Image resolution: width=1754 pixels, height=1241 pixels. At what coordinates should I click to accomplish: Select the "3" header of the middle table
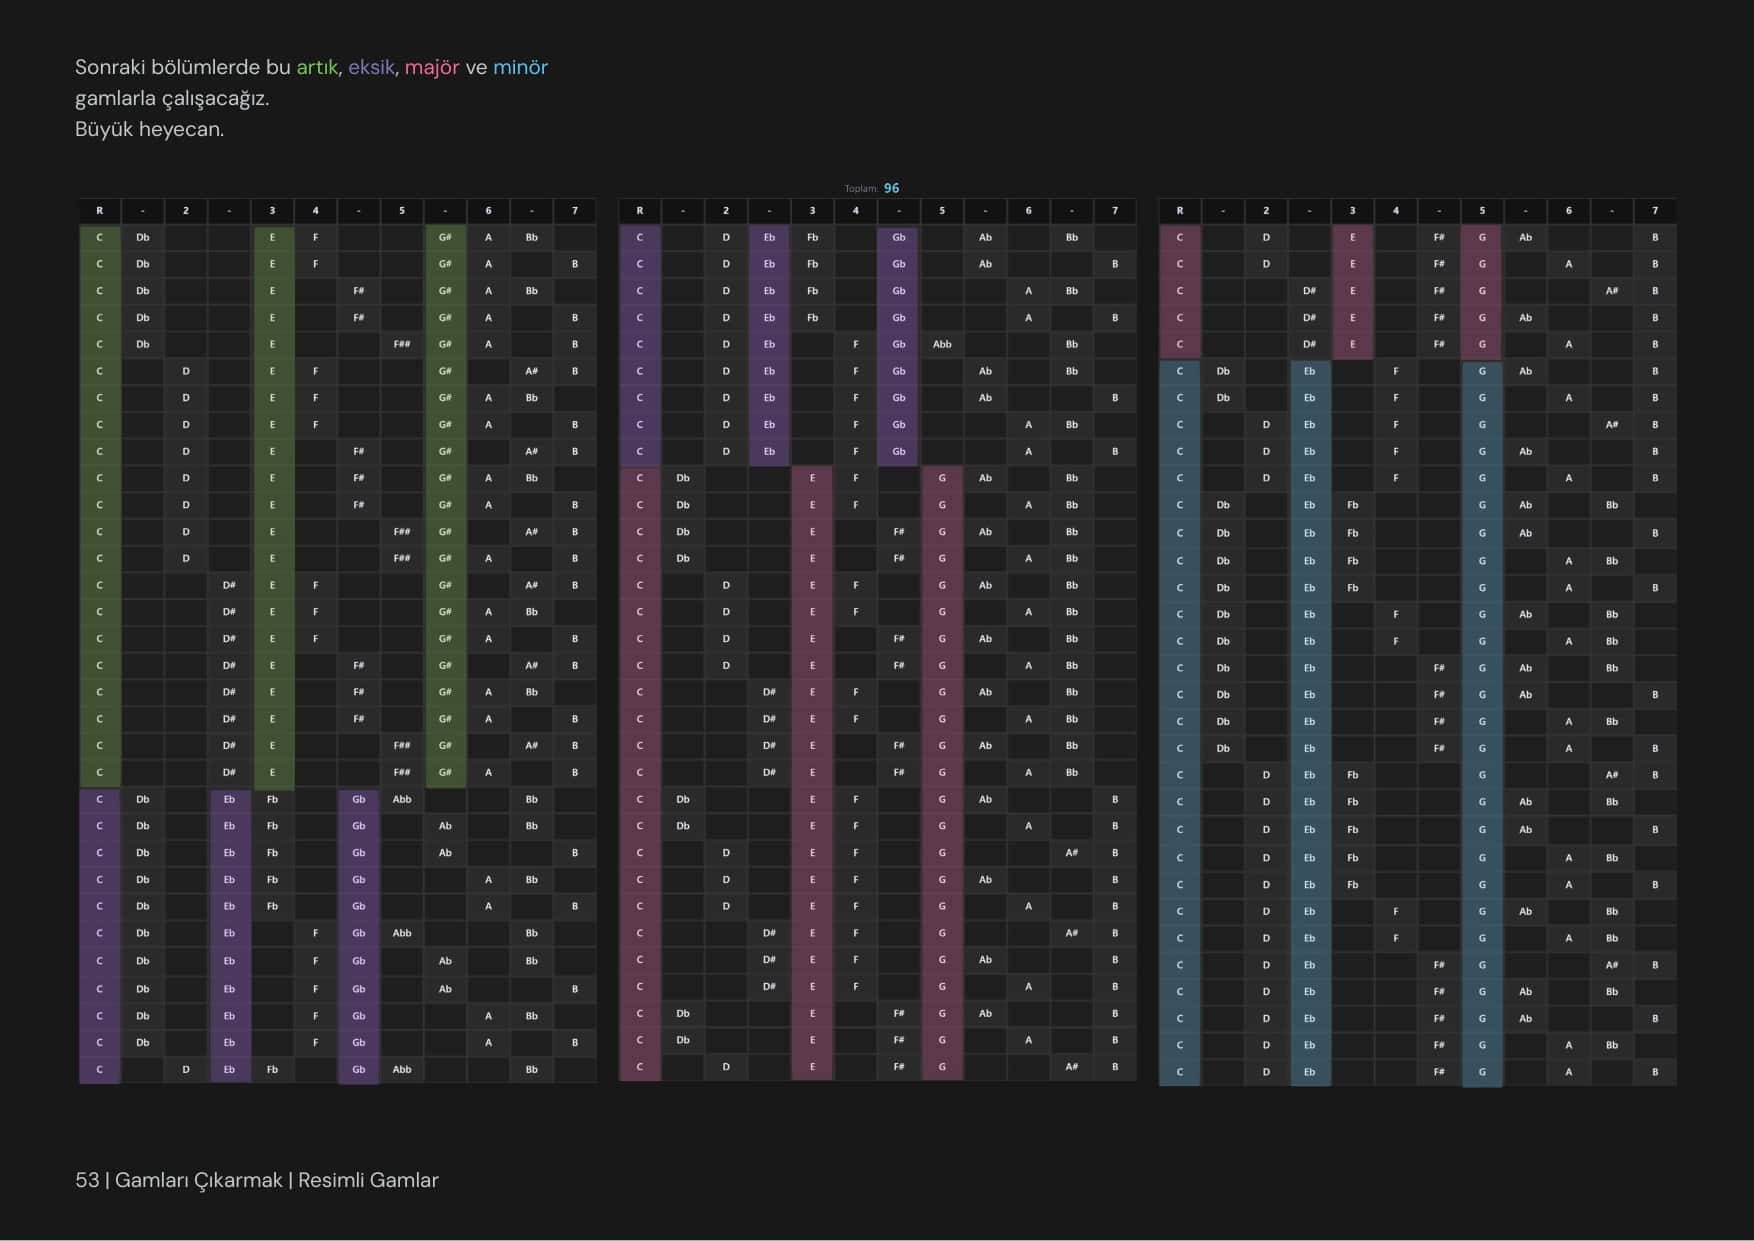click(x=812, y=210)
